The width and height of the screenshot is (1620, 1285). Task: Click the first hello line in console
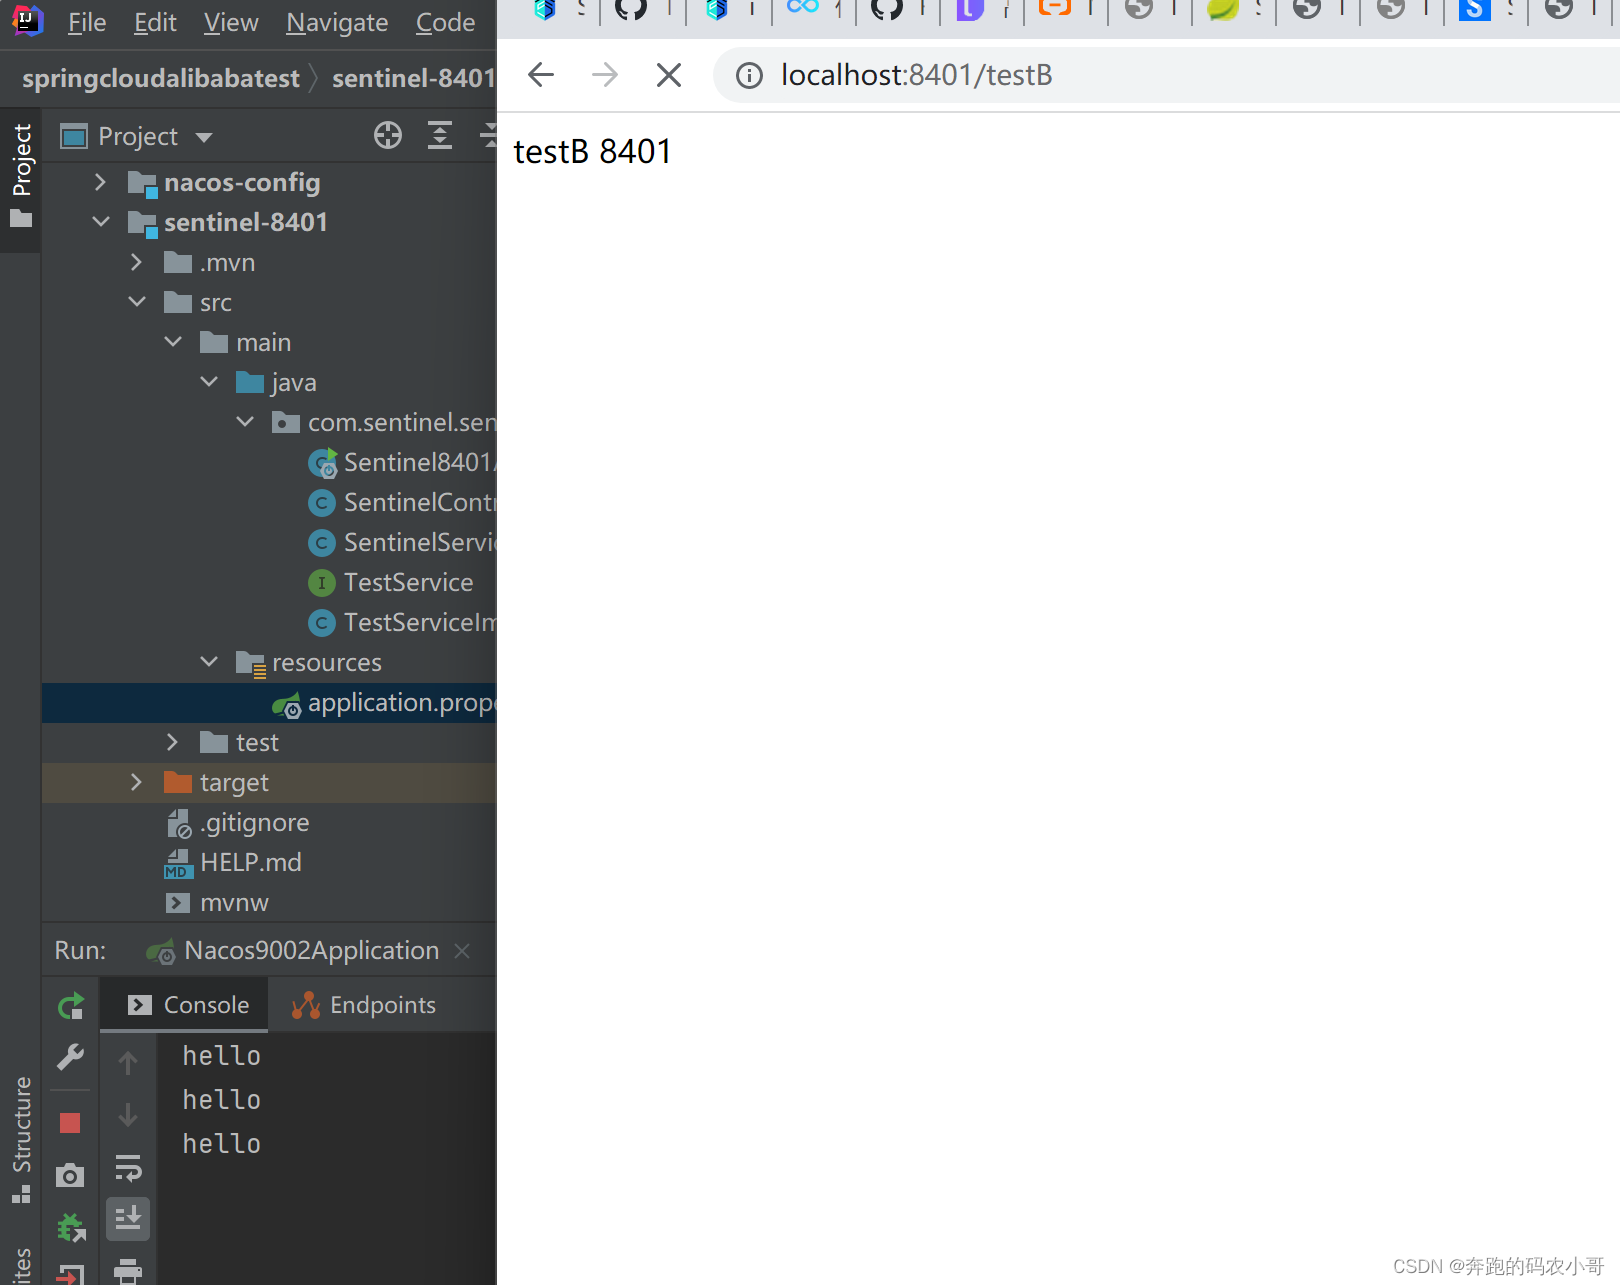pos(221,1056)
